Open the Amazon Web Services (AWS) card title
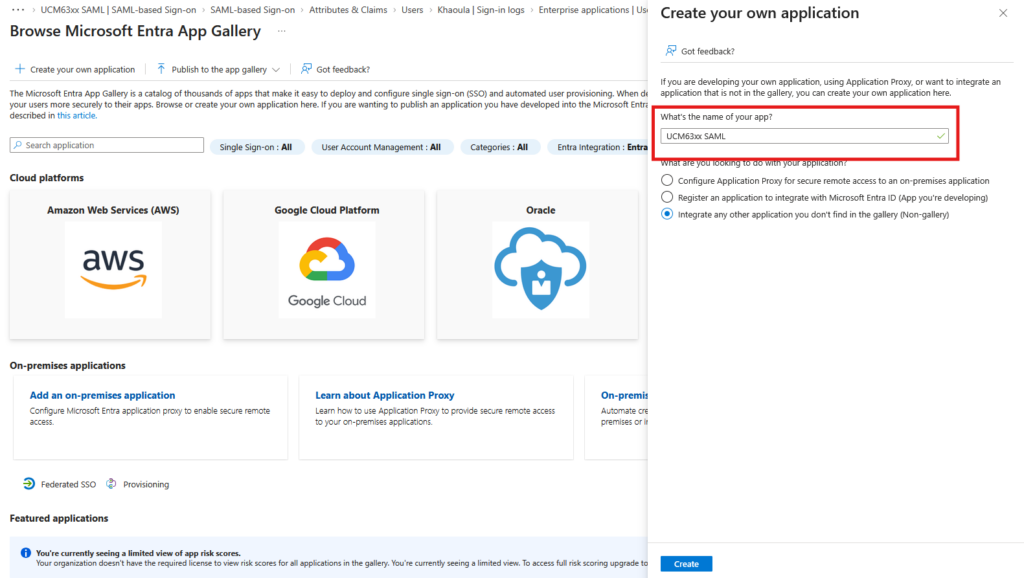This screenshot has width=1024, height=578. click(x=113, y=210)
